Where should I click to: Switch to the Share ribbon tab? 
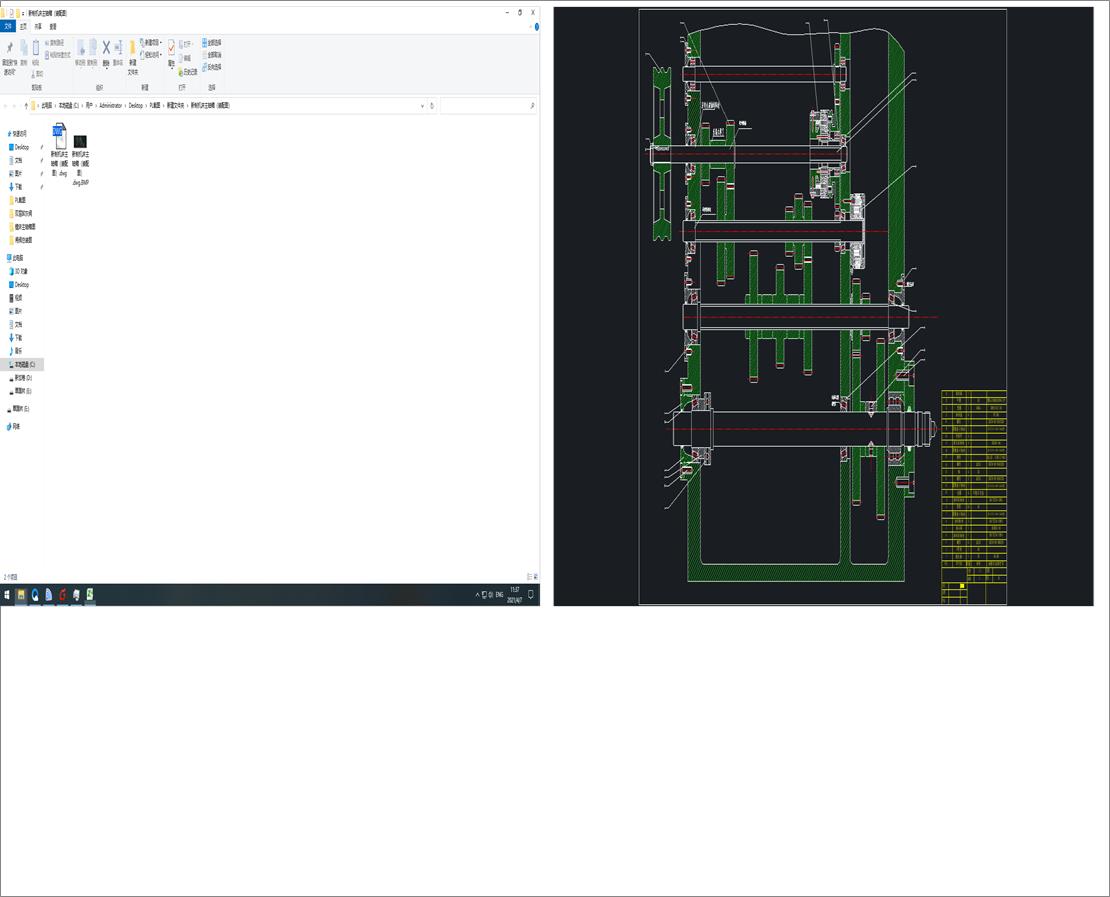pyautogui.click(x=38, y=26)
